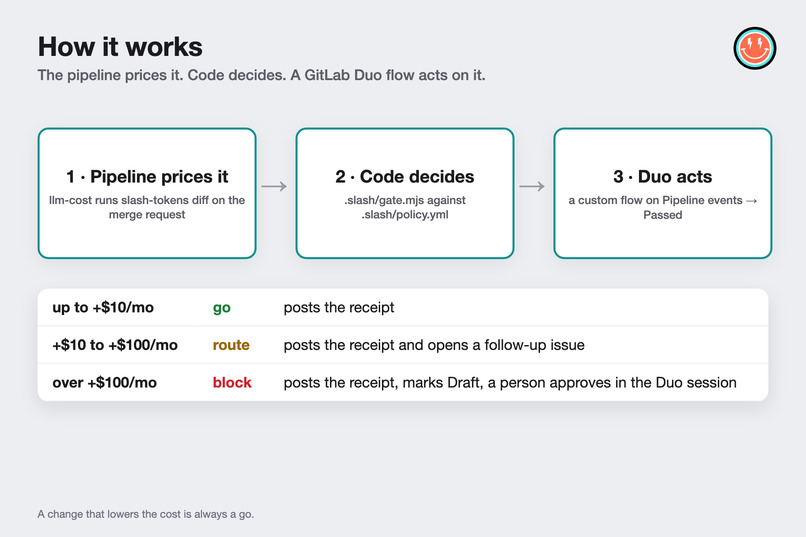
Task: Click the red block status label
Action: [x=232, y=382]
